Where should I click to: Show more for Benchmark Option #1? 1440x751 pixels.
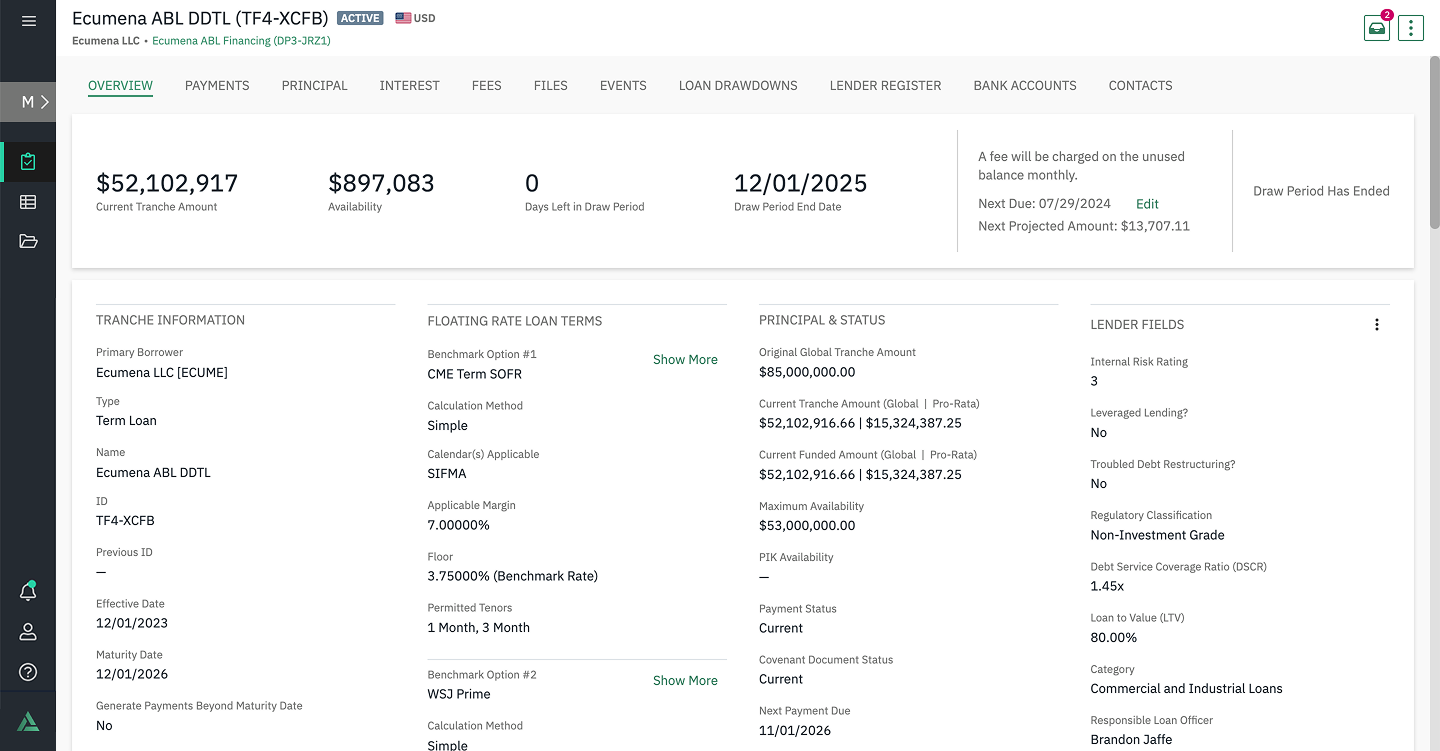point(685,360)
